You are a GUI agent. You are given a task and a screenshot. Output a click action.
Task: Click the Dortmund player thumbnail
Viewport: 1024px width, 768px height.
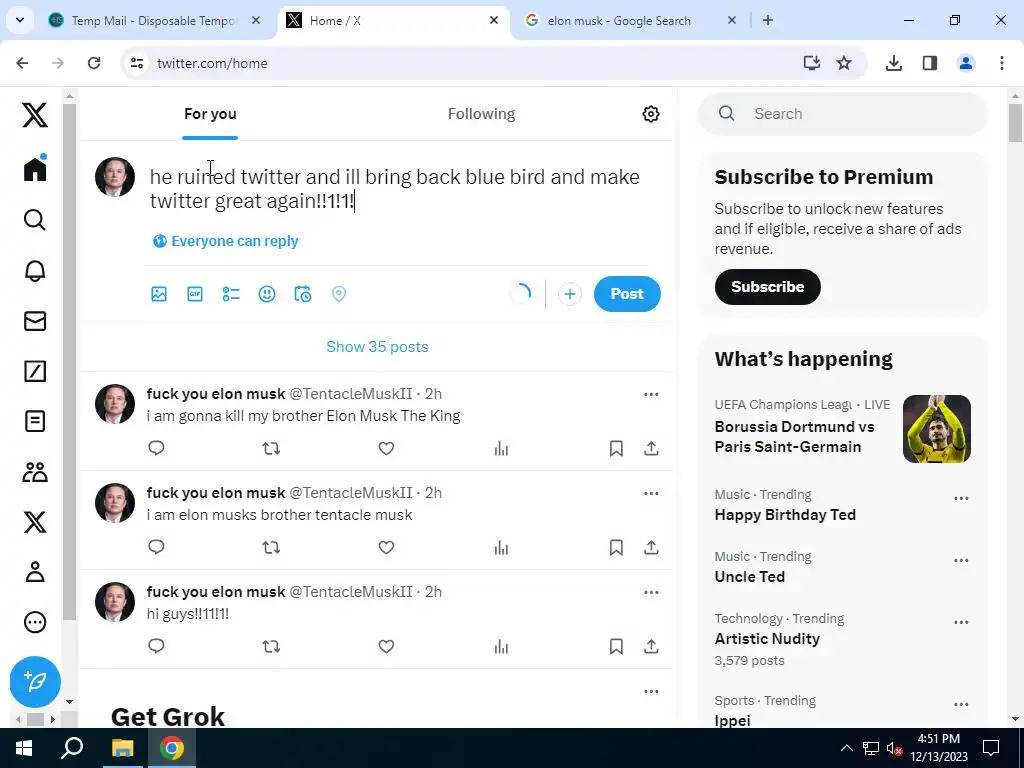tap(936, 429)
